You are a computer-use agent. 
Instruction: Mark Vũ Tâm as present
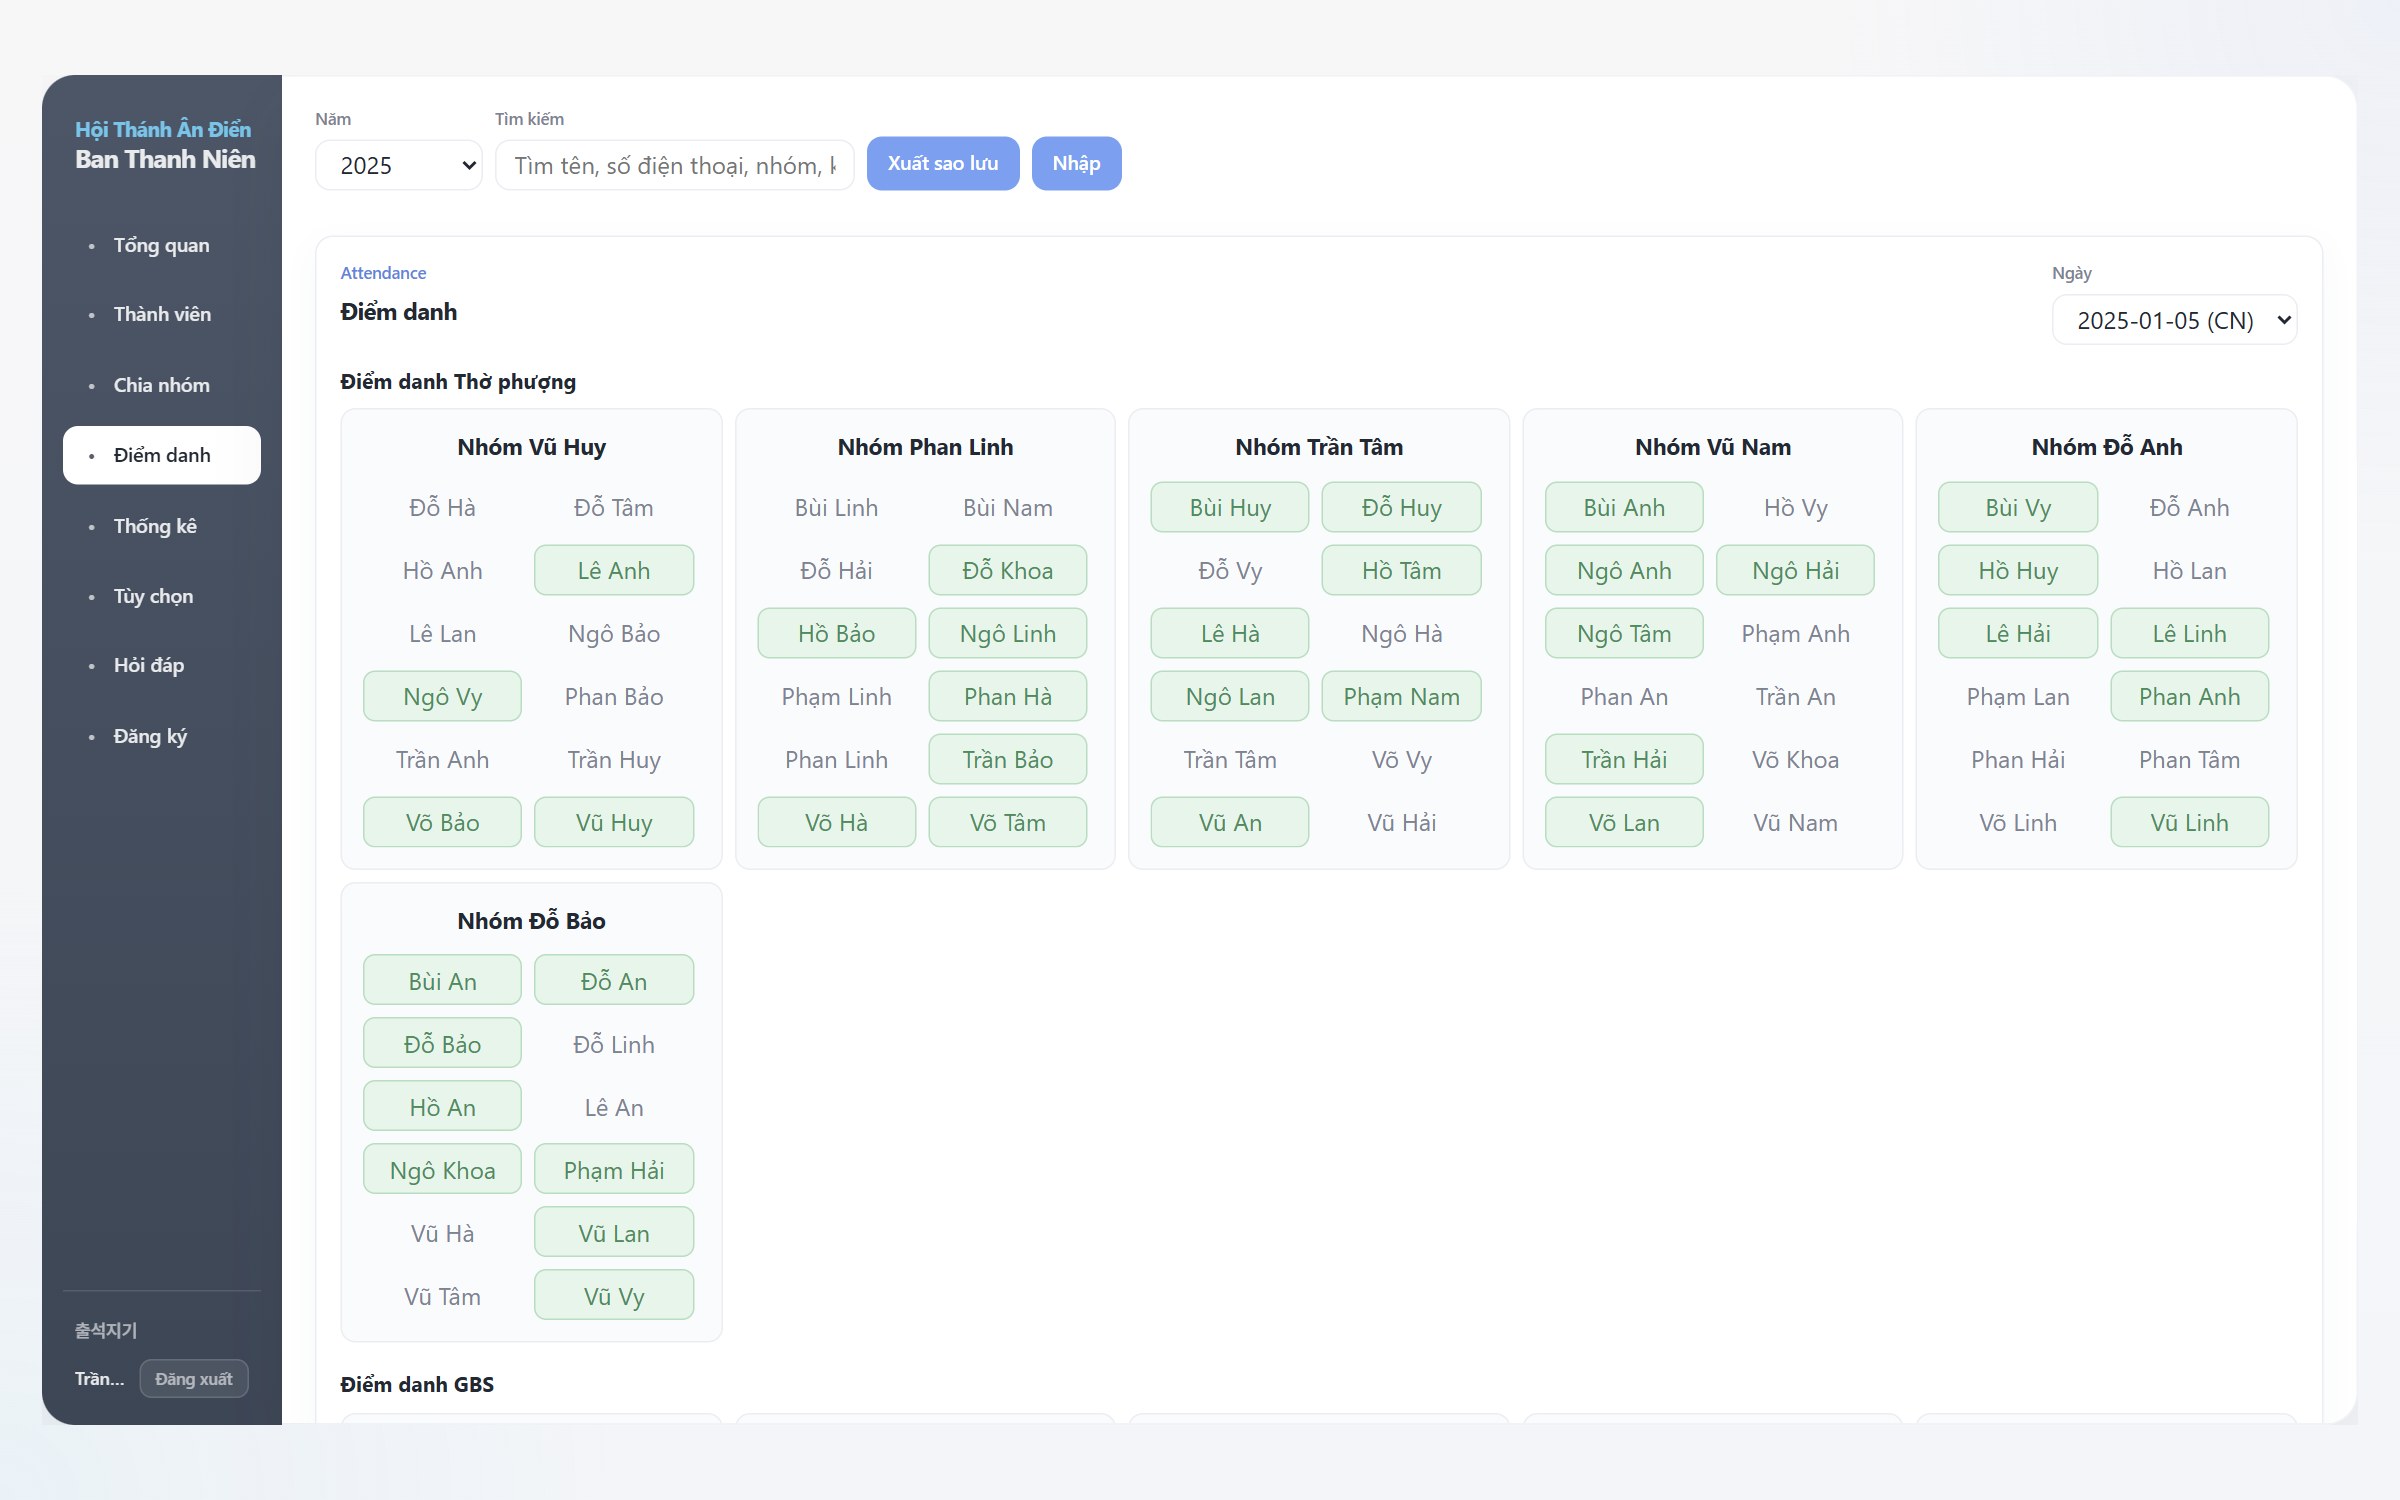pyautogui.click(x=442, y=1296)
